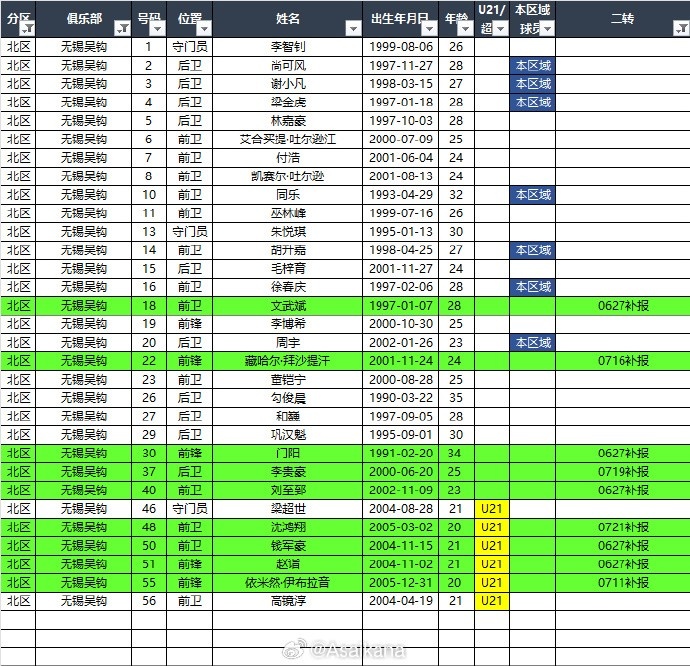The width and height of the screenshot is (690, 666).
Task: Click the 0716补报 cell
Action: click(623, 360)
